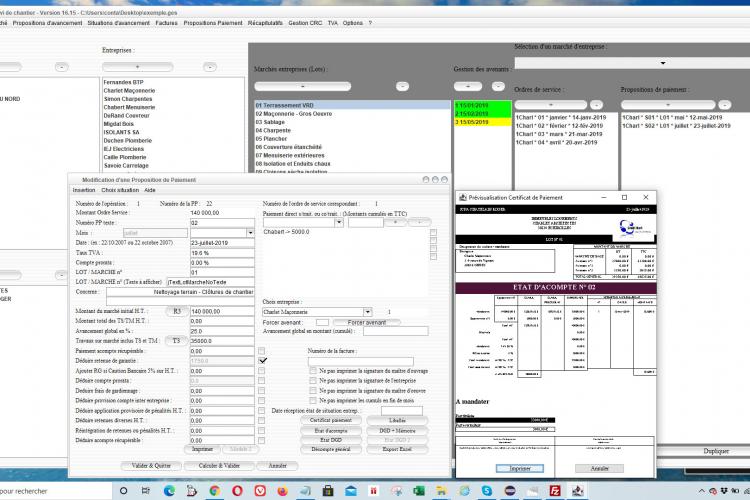Screen dimensions: 750x500
Task: Check Déduire frais de gardiennage checkbox
Action: pos(262,391)
